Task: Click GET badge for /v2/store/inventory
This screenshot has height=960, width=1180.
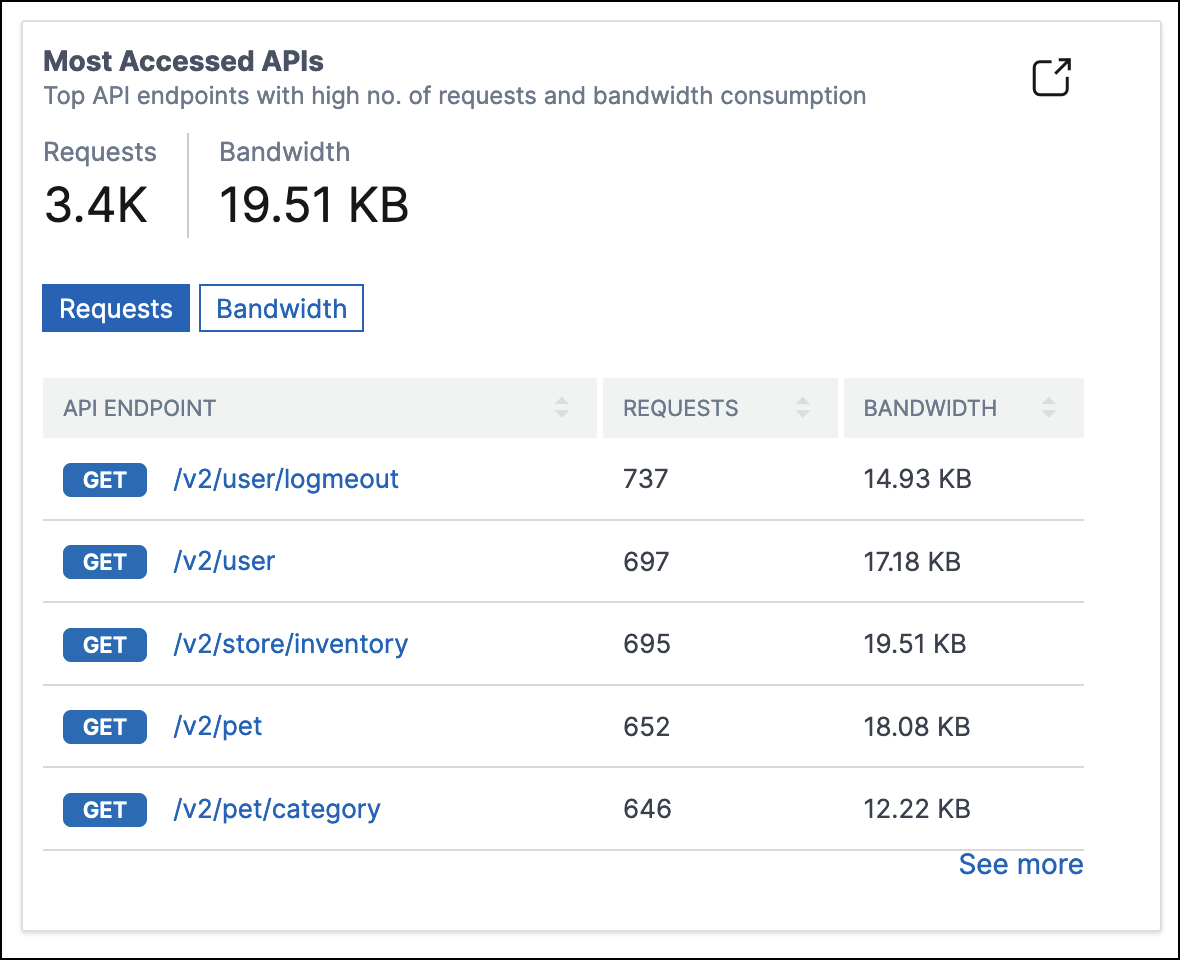Action: [105, 645]
